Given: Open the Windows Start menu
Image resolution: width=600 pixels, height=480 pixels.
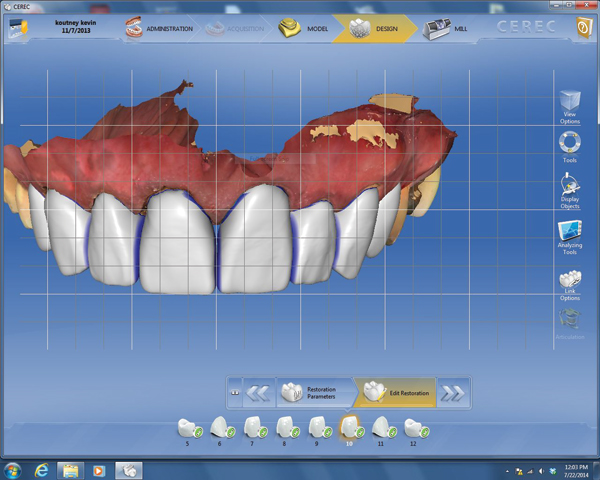Looking at the screenshot, I should click(14, 469).
